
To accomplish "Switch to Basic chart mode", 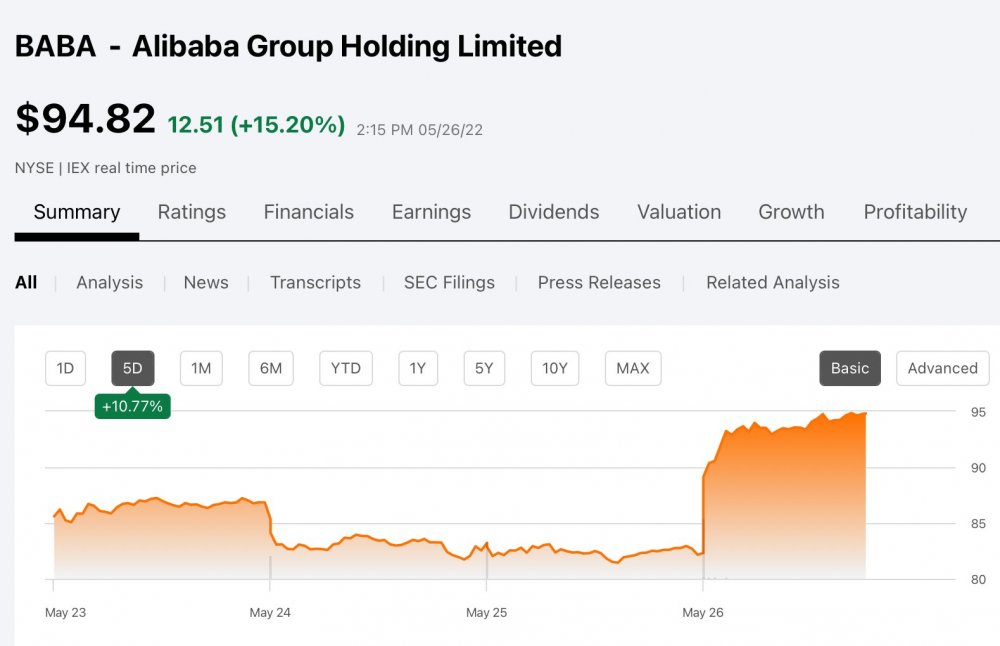I will [850, 368].
